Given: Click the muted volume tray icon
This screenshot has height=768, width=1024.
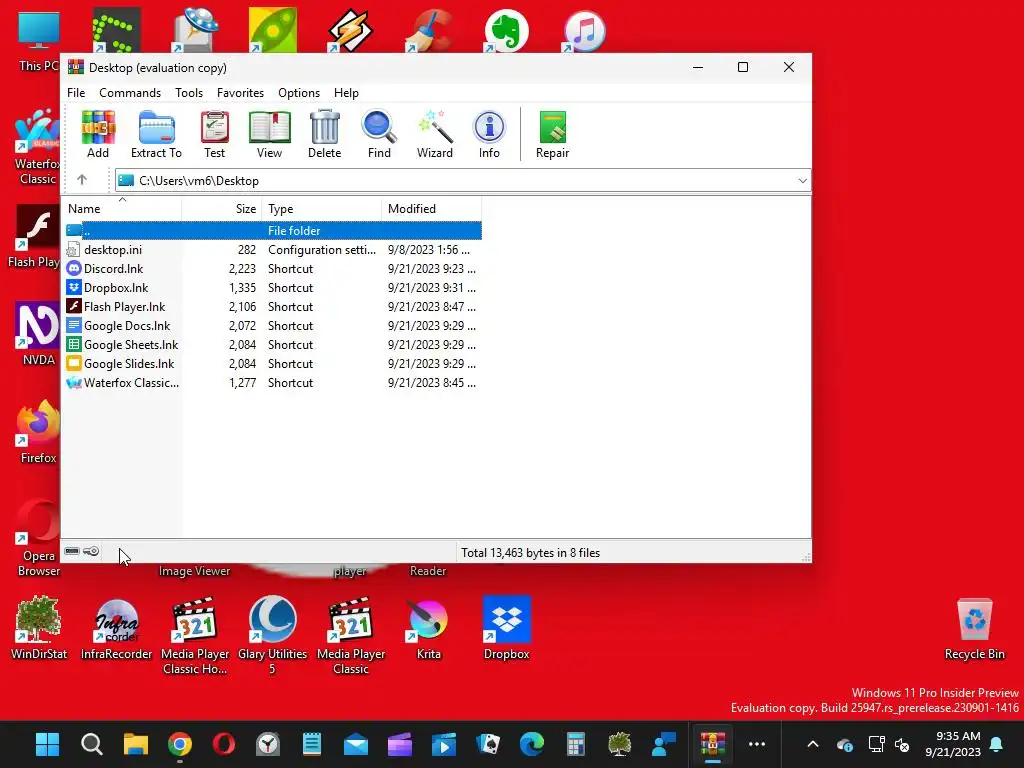Looking at the screenshot, I should pos(902,744).
